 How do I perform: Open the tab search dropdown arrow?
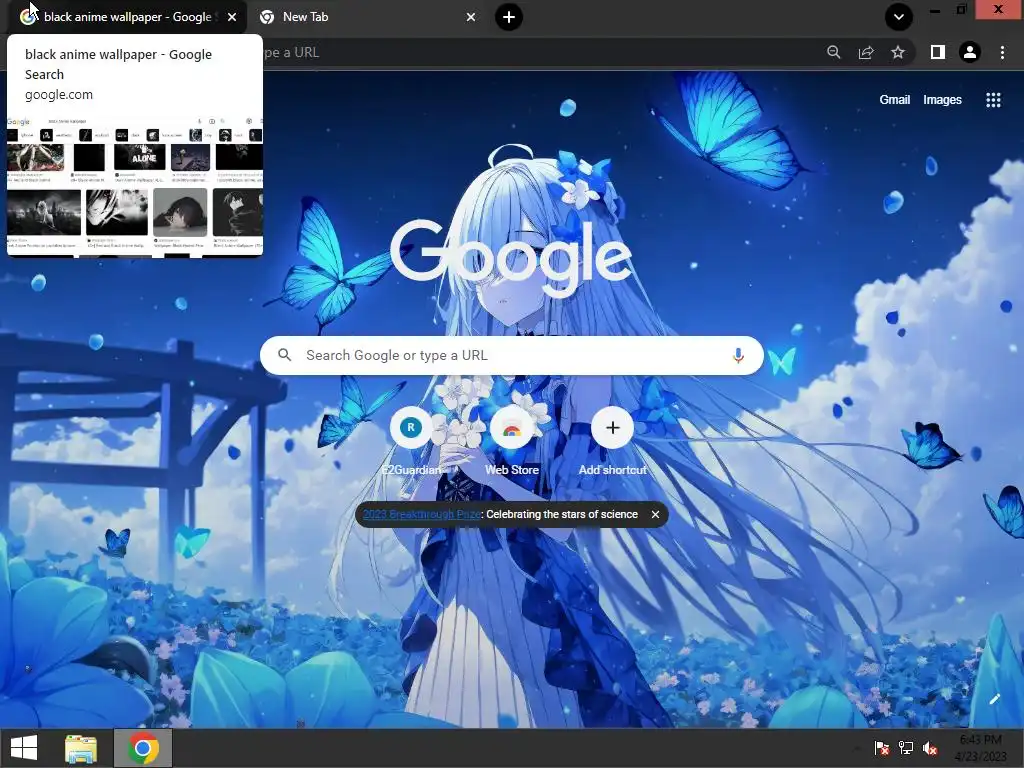tap(899, 17)
